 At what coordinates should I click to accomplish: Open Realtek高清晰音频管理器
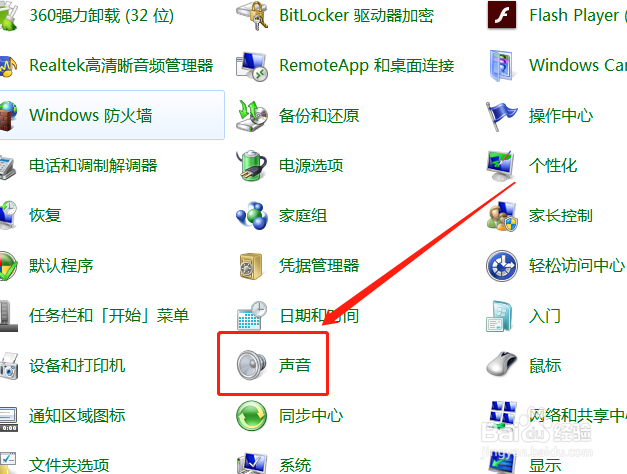(x=121, y=65)
